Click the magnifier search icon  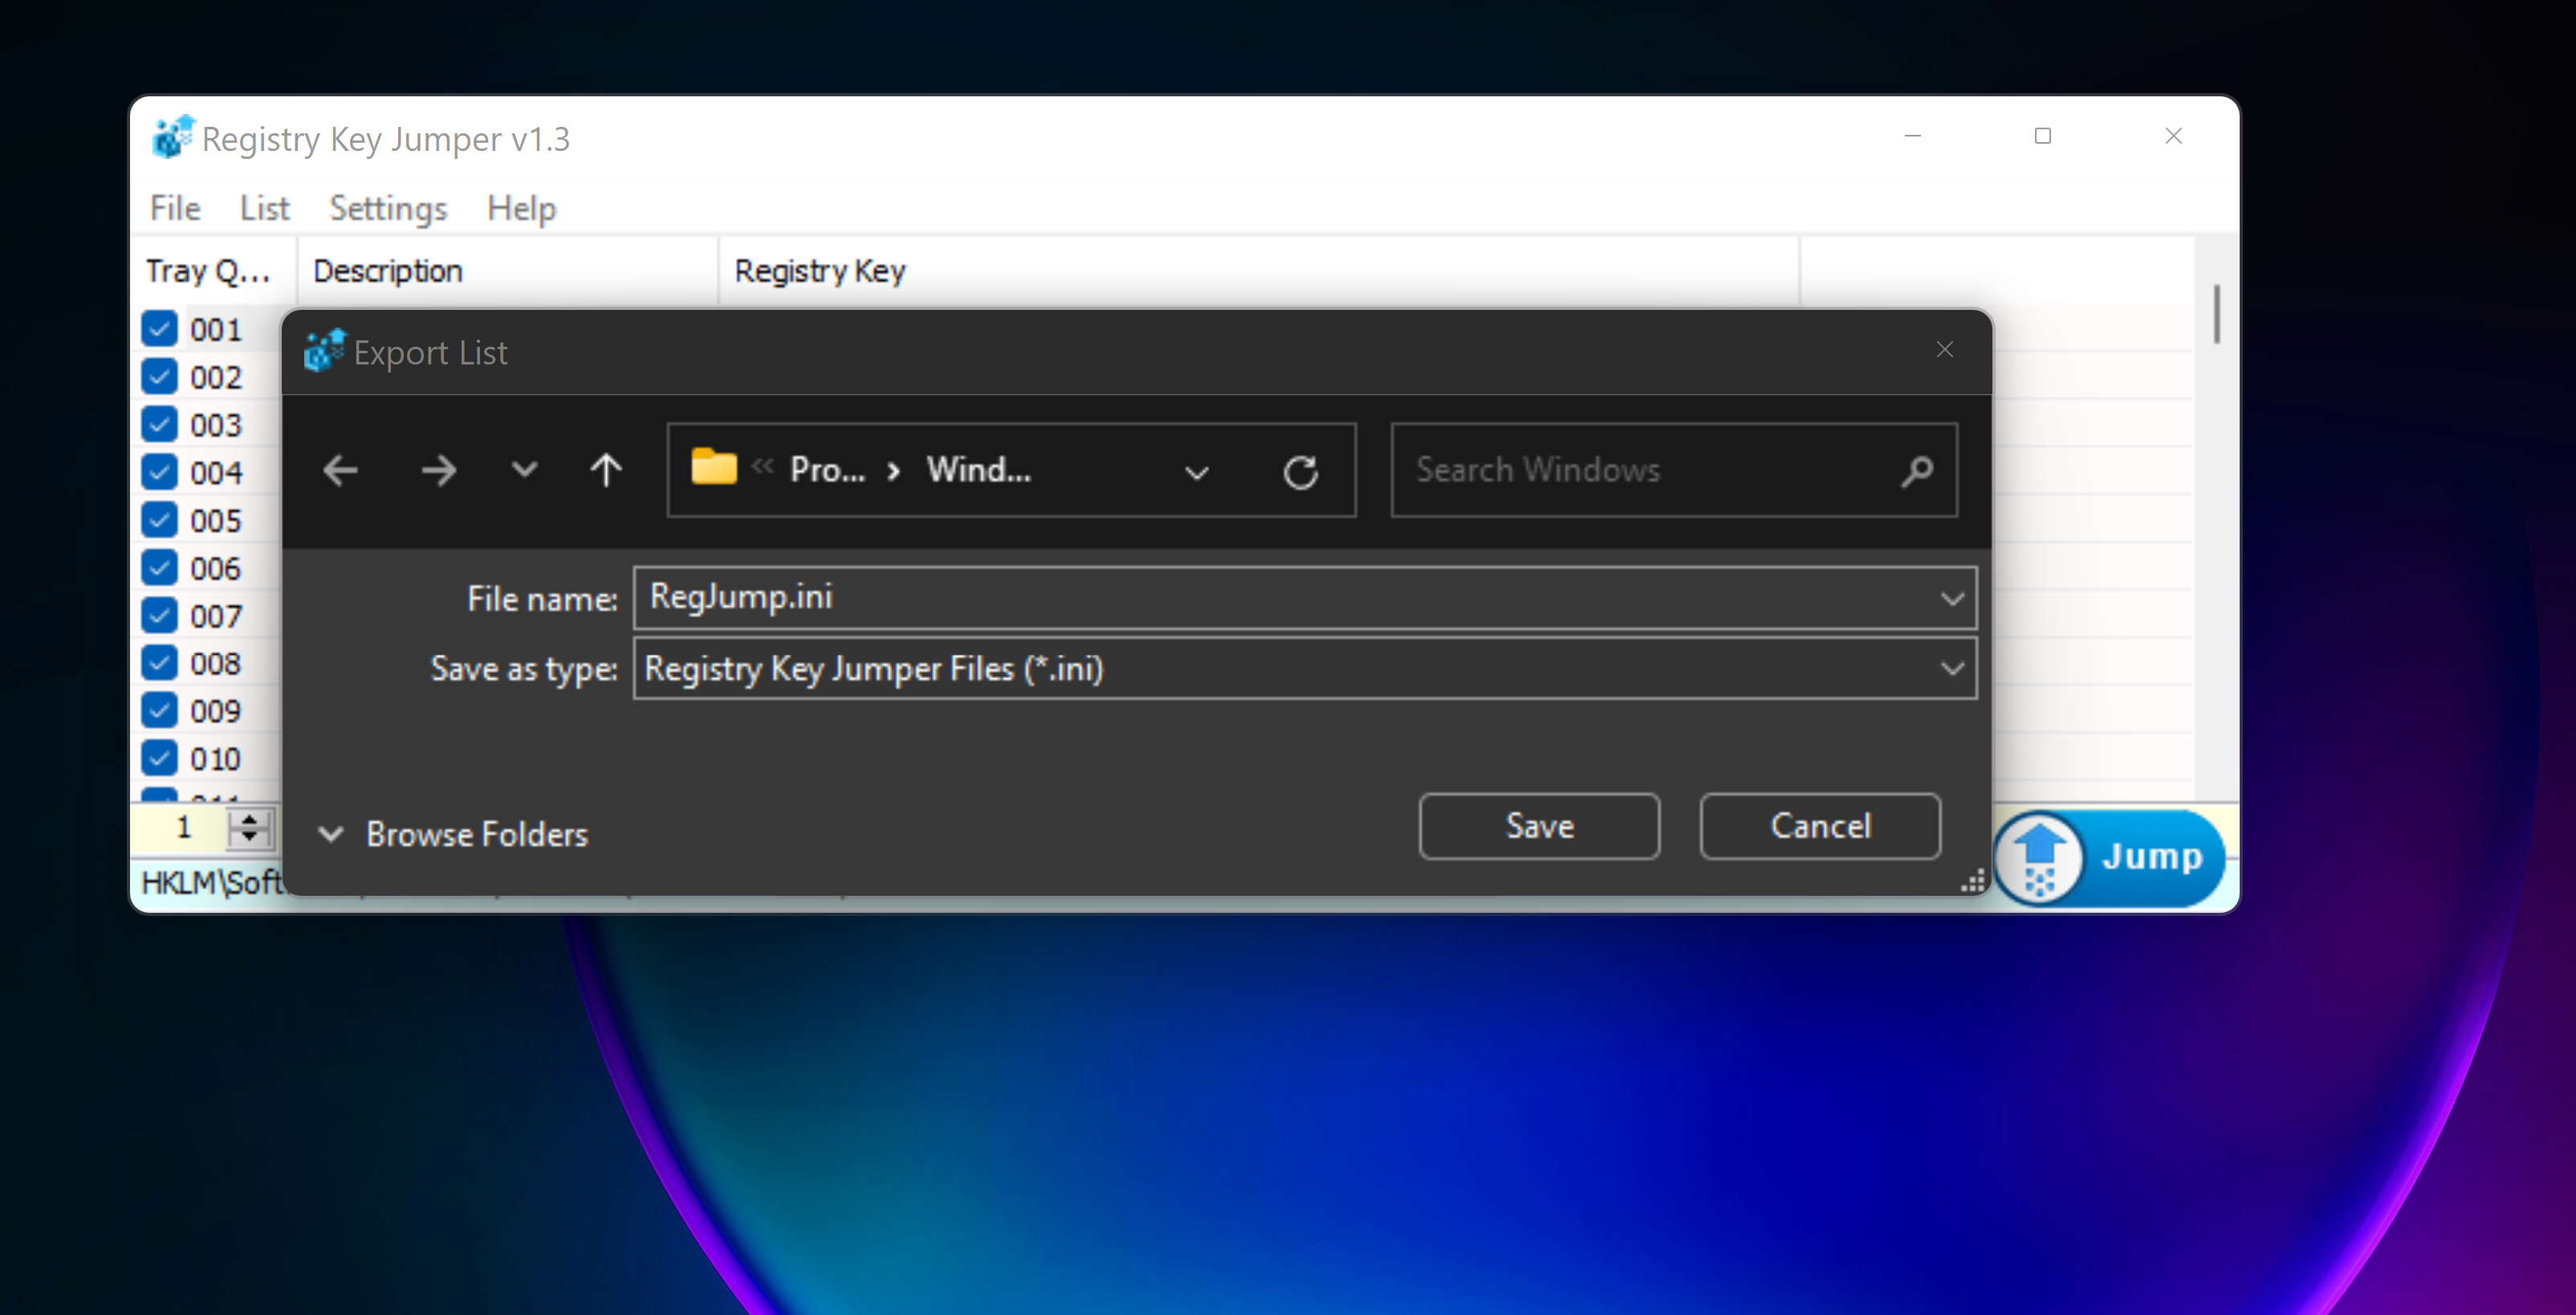pos(1916,471)
